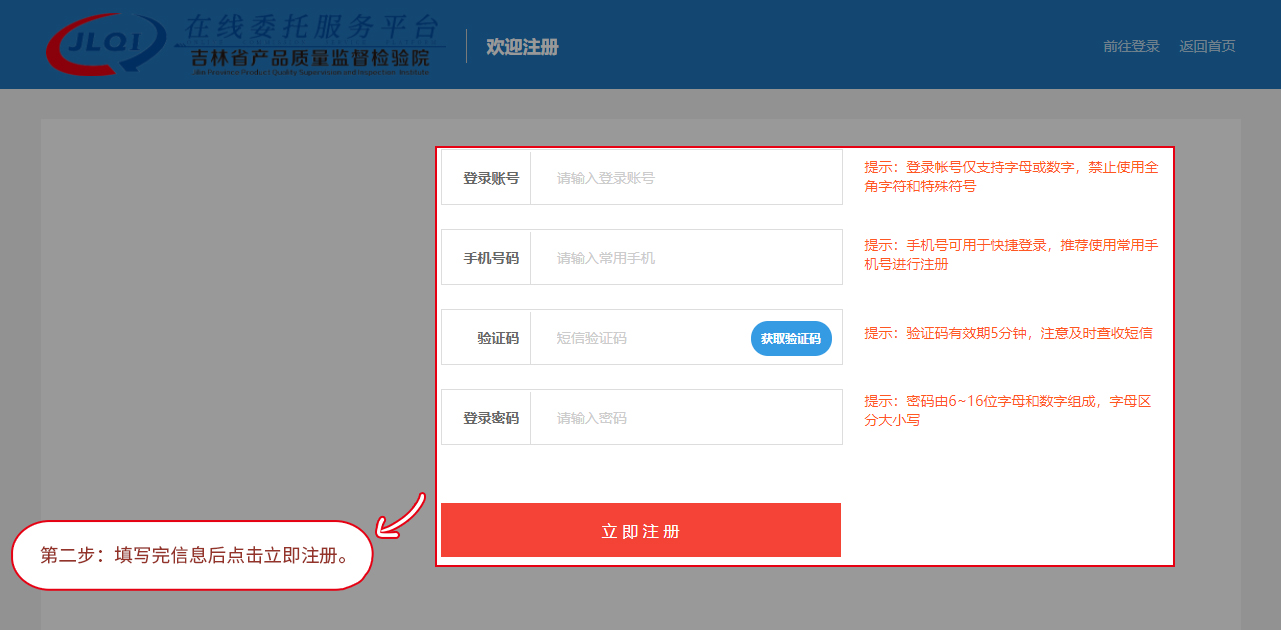Focus the 请输入常用手机 phone number field
This screenshot has width=1281, height=630.
pyautogui.click(x=685, y=258)
